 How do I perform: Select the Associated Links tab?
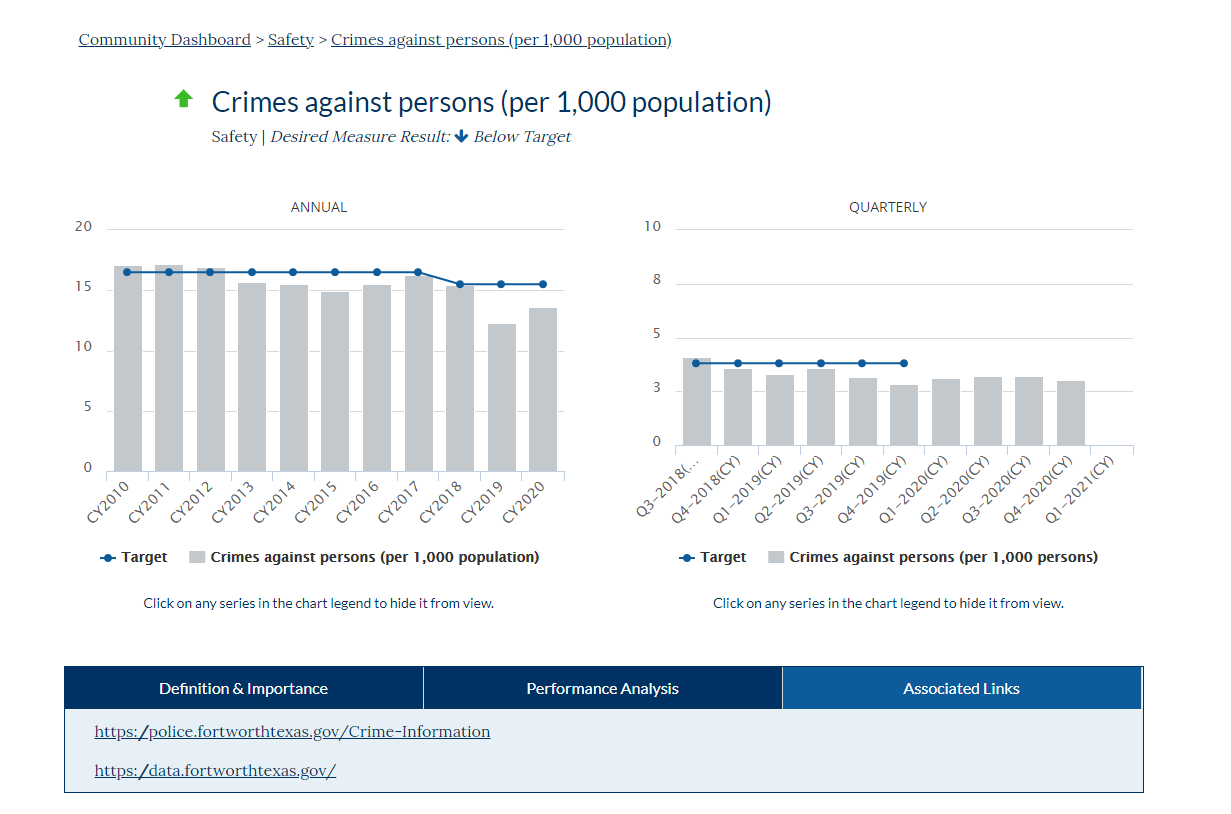click(961, 688)
